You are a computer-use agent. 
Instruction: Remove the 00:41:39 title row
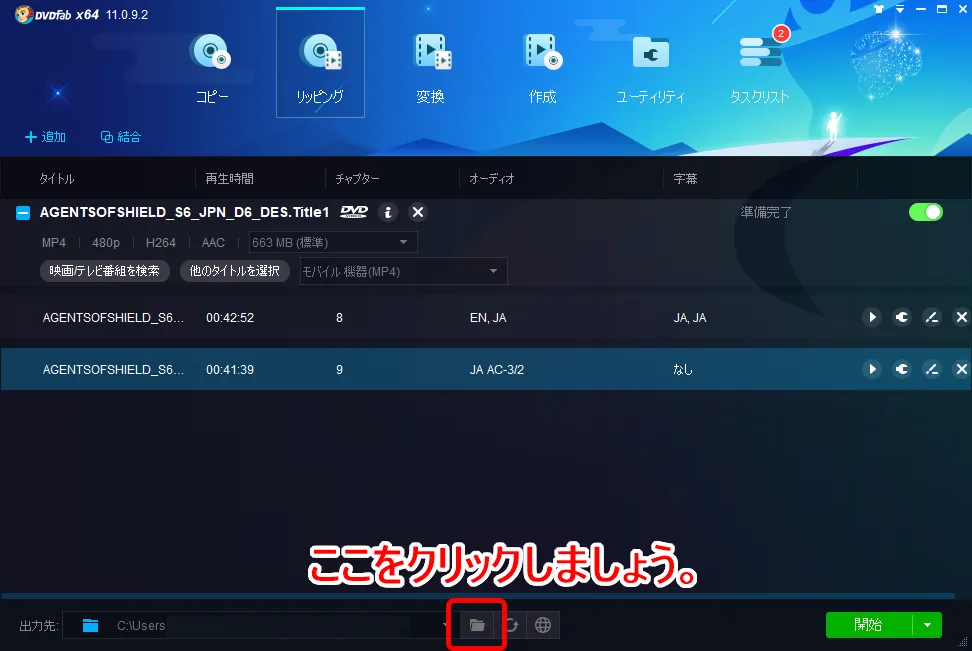tap(961, 370)
